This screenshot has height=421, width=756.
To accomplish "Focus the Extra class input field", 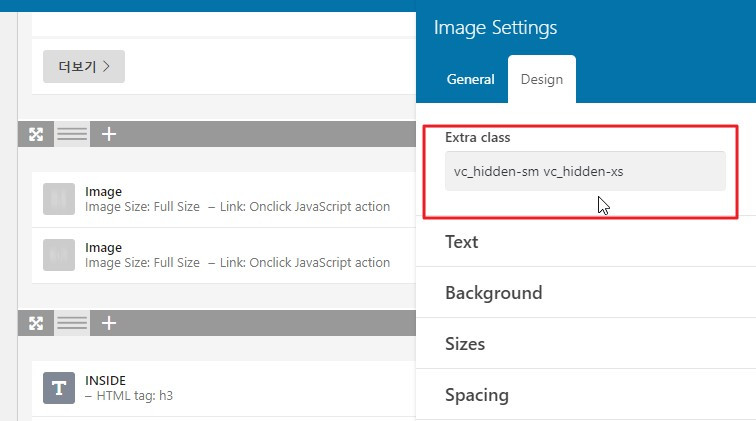I will pyautogui.click(x=585, y=171).
